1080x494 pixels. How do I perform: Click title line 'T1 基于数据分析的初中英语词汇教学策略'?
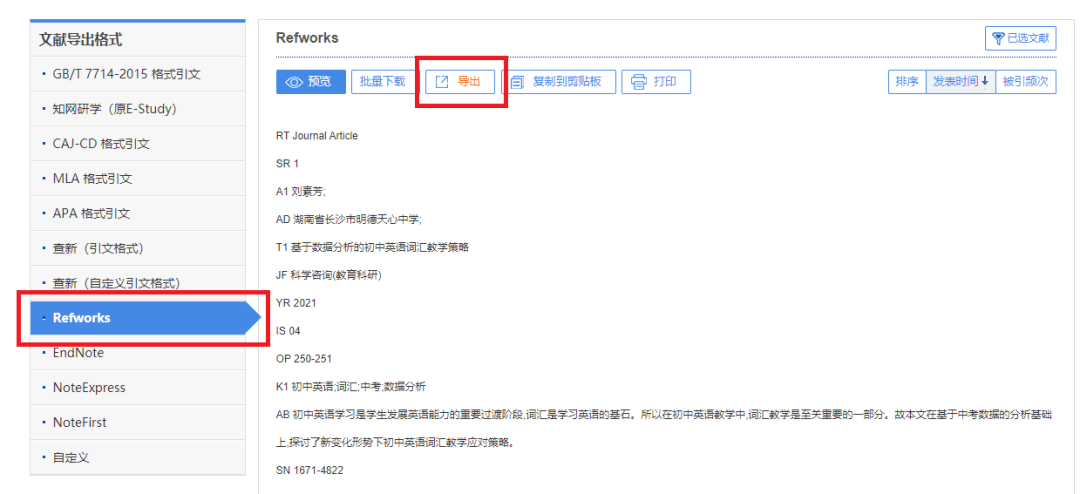373,247
